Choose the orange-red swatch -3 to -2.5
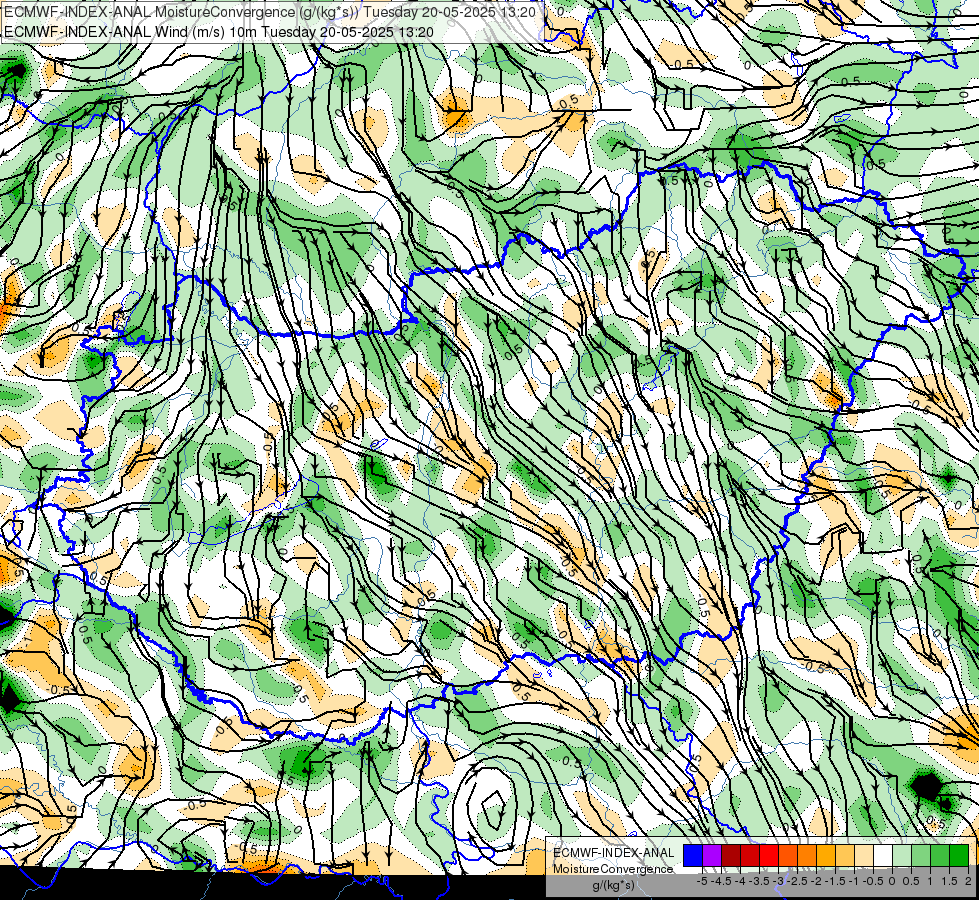Viewport: 979px width, 900px height. click(788, 855)
